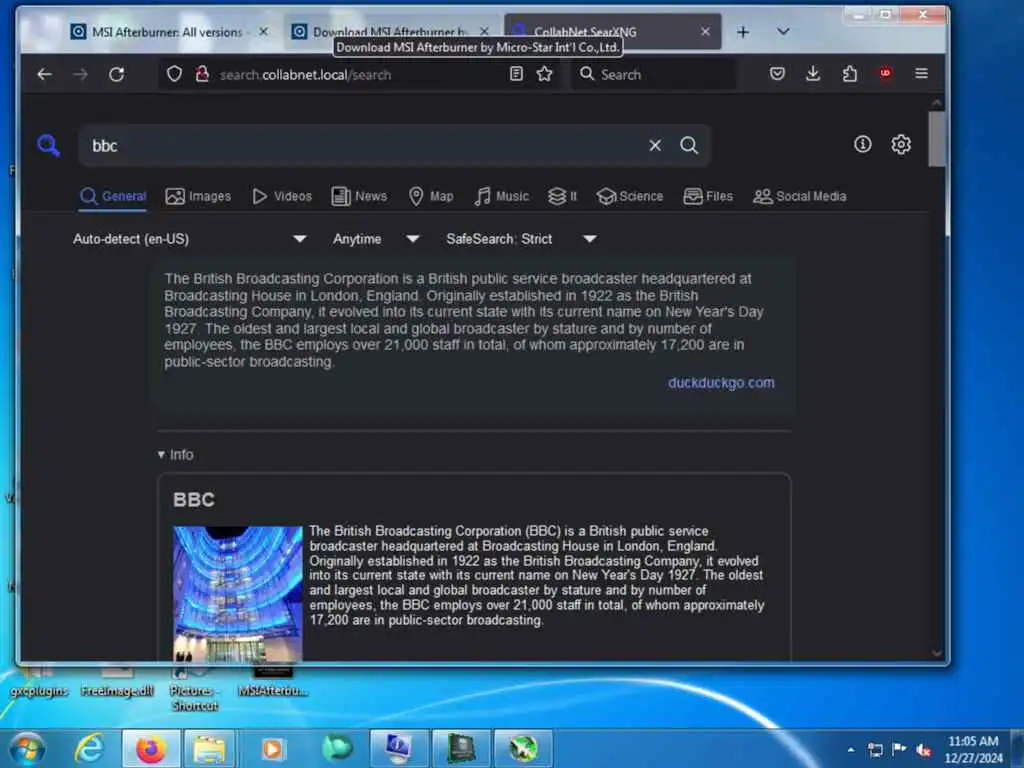Click the Action Center flag icon
The image size is (1024, 768).
click(899, 749)
